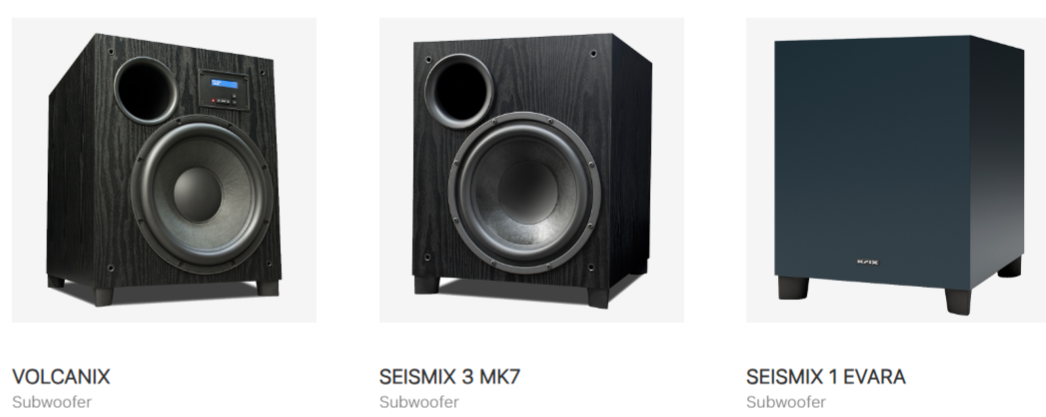Viewport: 1046px width, 417px height.
Task: Open the VOLCANIX product title link
Action: tap(61, 377)
